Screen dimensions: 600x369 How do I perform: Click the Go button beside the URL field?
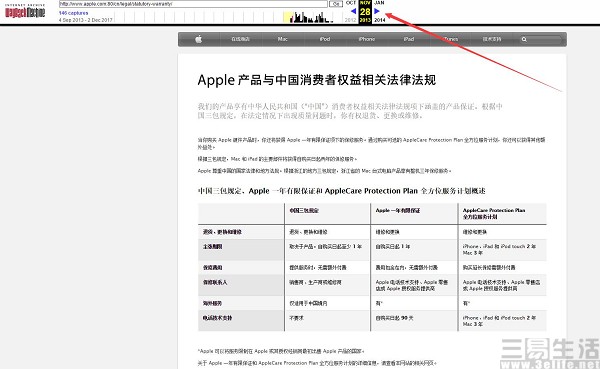point(336,4)
